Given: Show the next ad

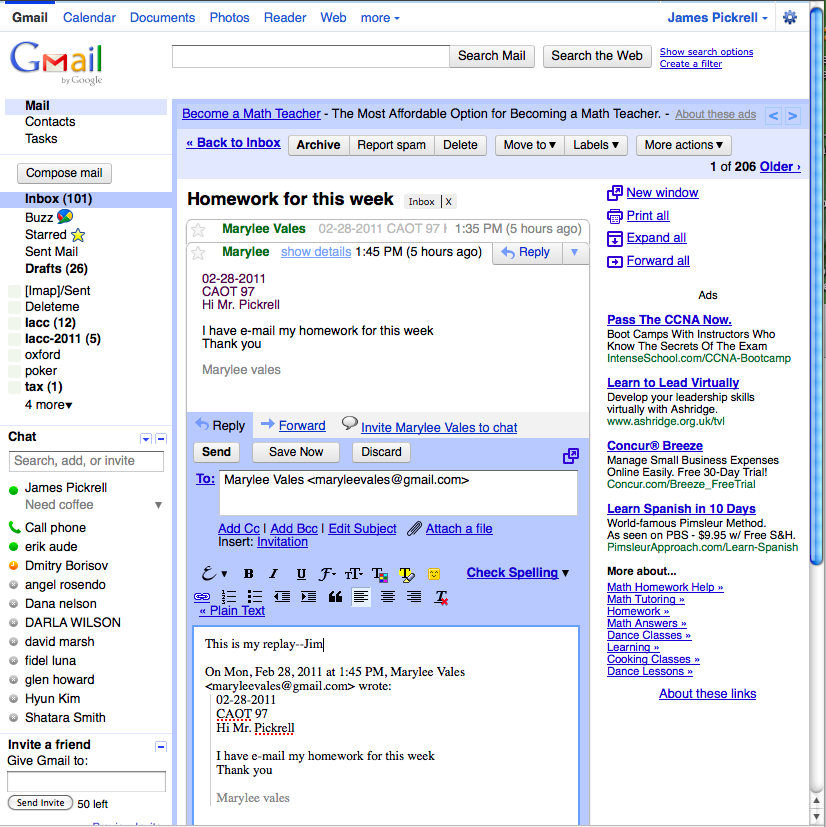Looking at the screenshot, I should coord(792,116).
